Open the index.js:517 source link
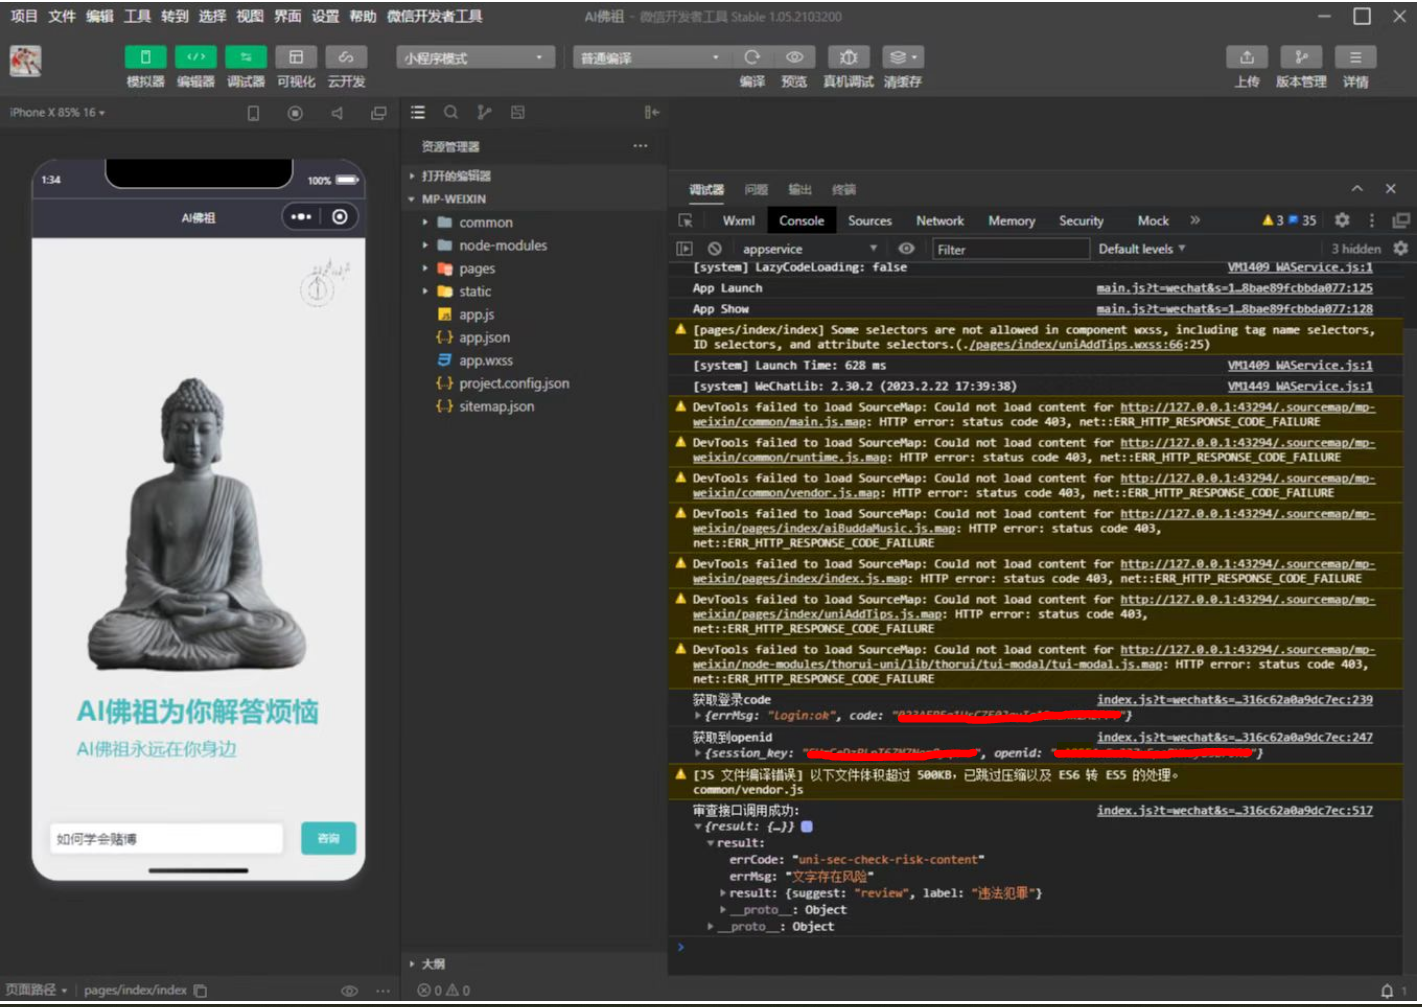This screenshot has width=1422, height=1007. [1234, 810]
